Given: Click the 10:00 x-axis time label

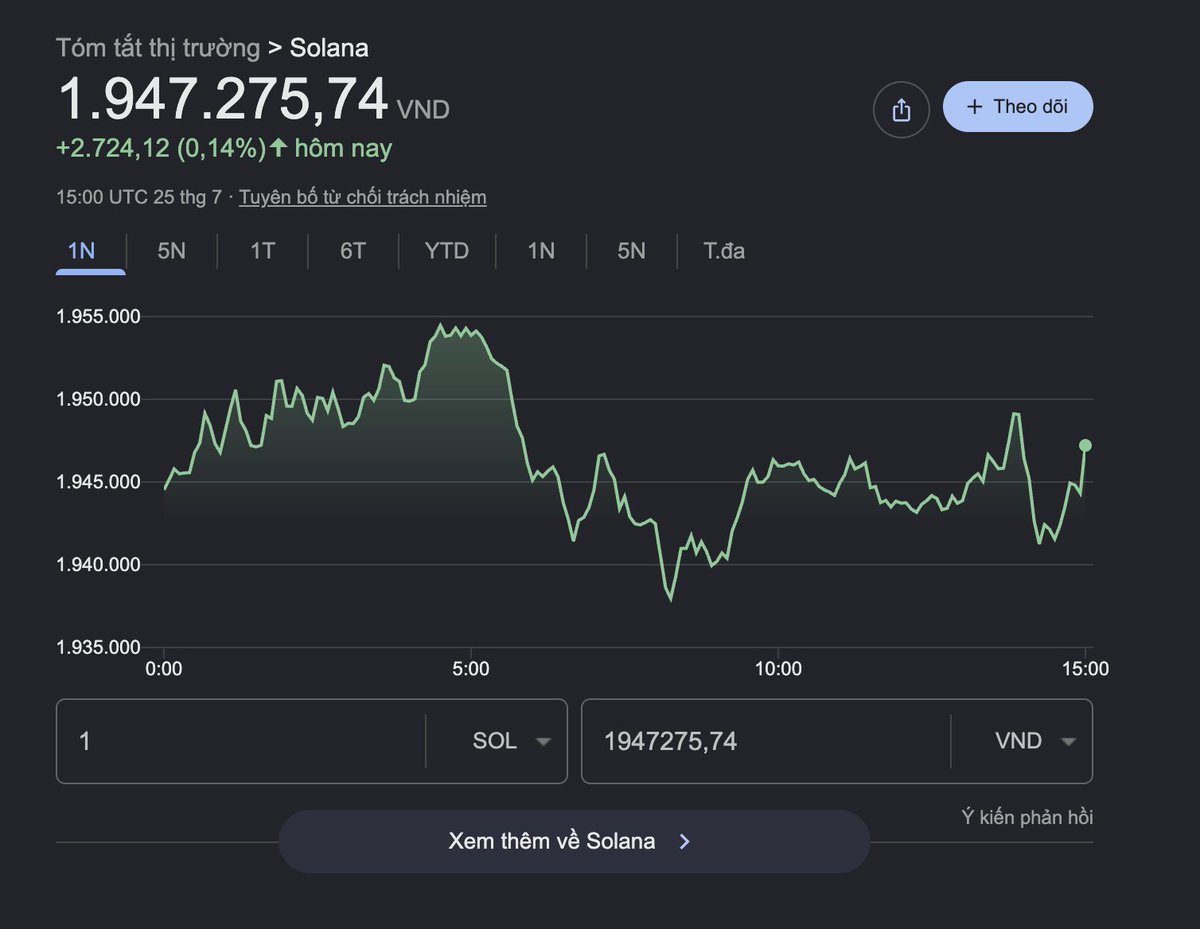Looking at the screenshot, I should pyautogui.click(x=778, y=669).
